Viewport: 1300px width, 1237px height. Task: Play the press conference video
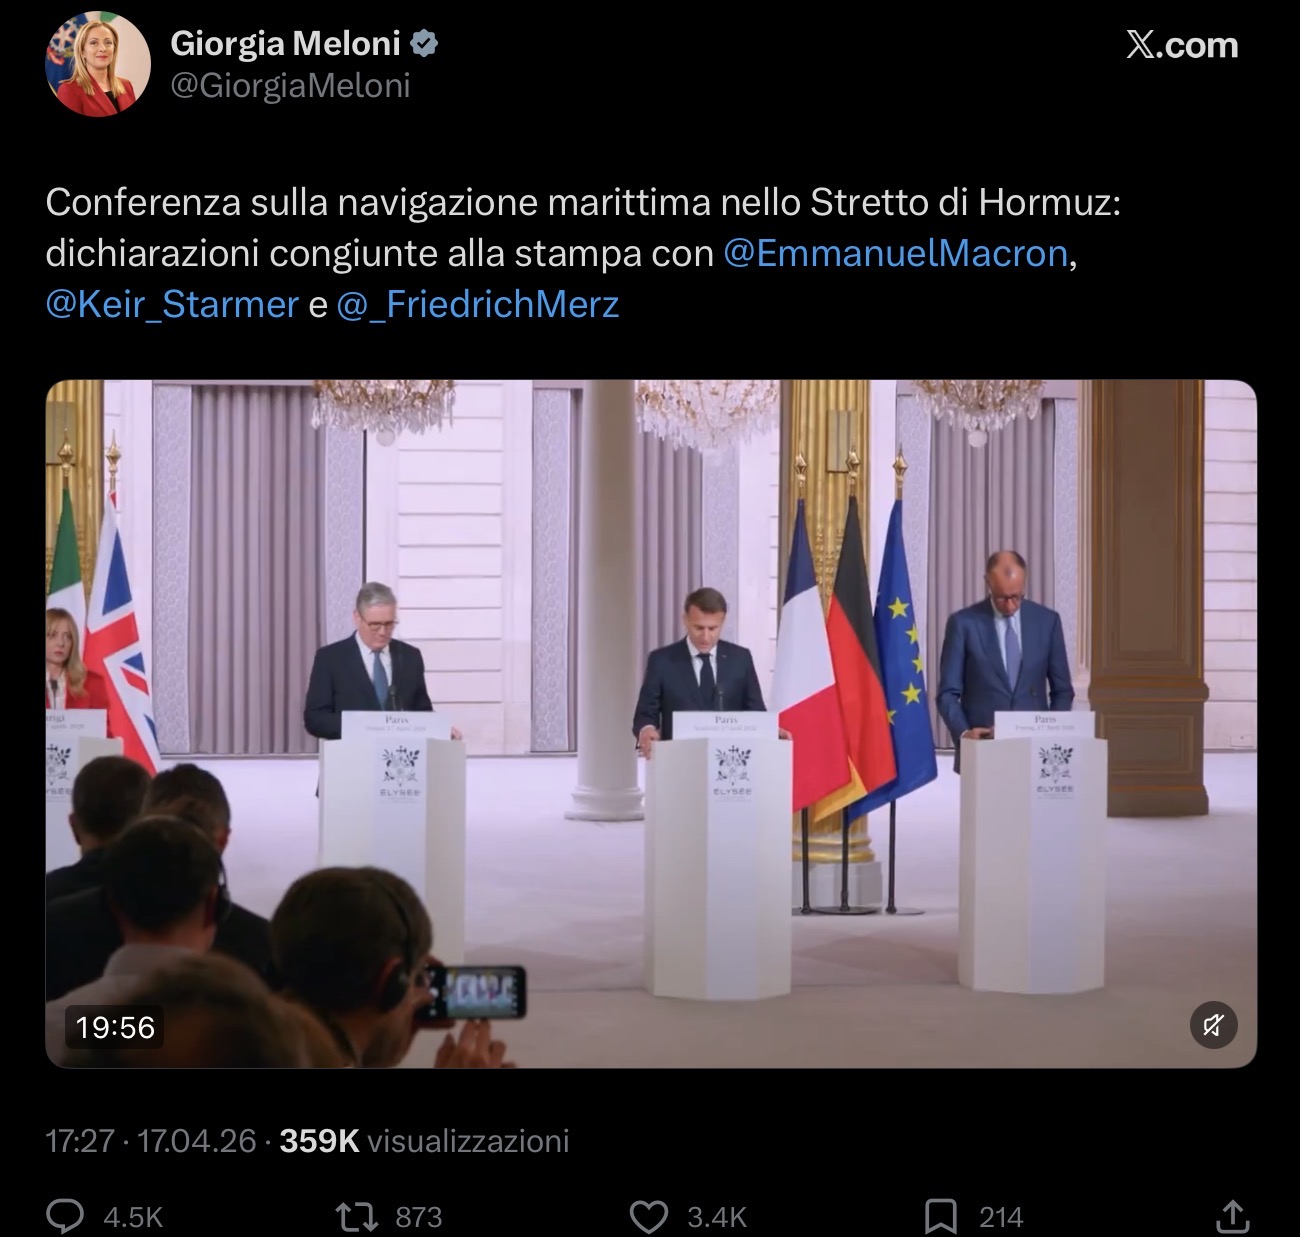(x=651, y=724)
